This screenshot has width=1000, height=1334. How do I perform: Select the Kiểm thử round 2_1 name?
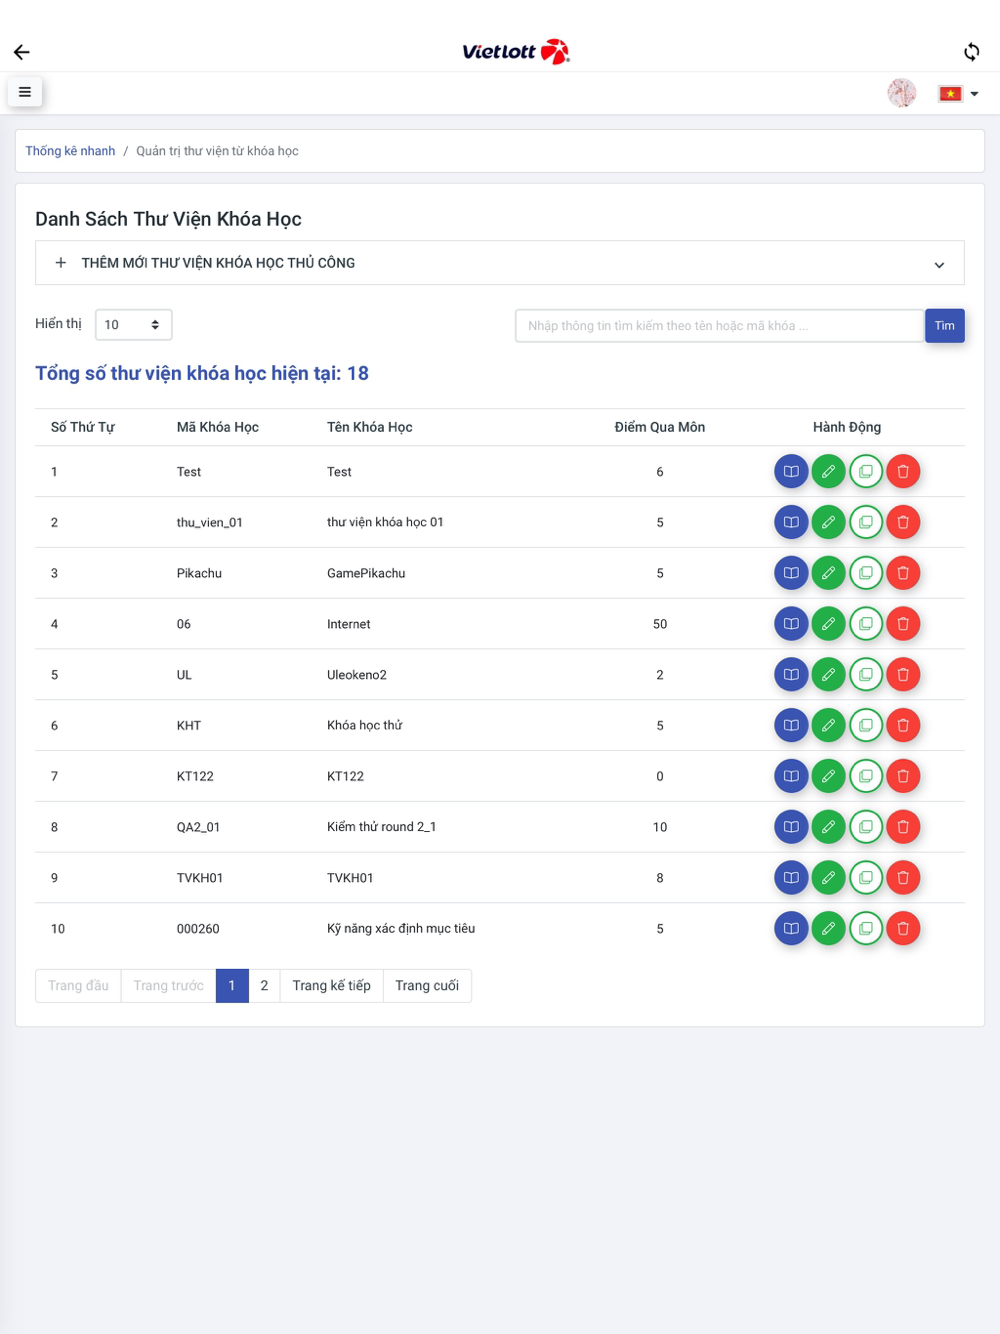(381, 827)
